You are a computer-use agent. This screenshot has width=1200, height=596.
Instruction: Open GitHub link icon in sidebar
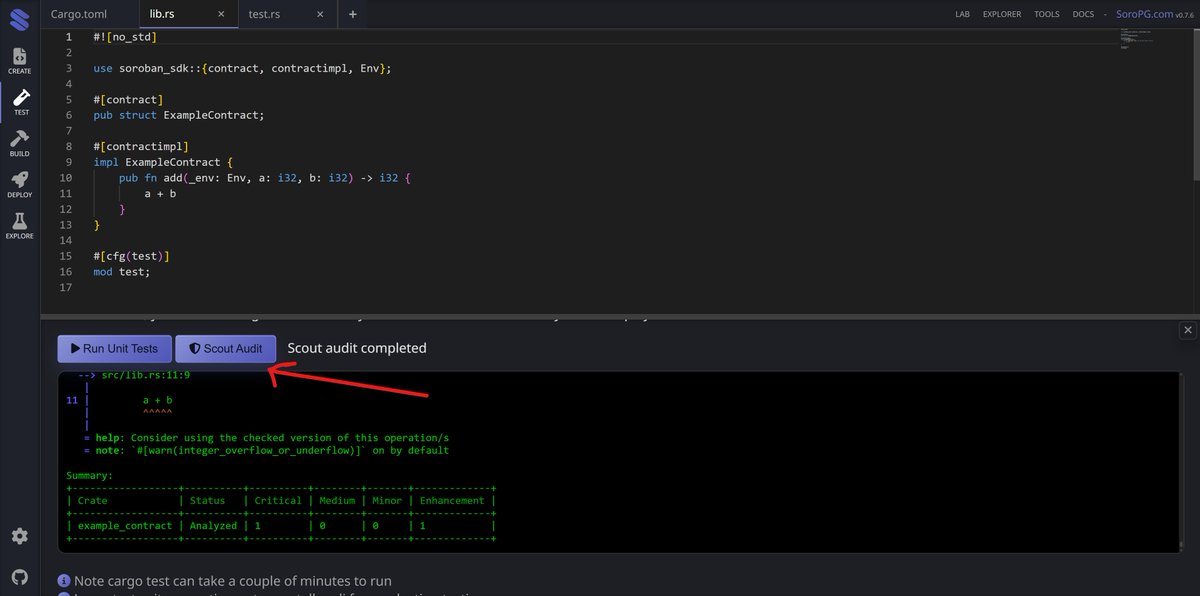point(19,577)
